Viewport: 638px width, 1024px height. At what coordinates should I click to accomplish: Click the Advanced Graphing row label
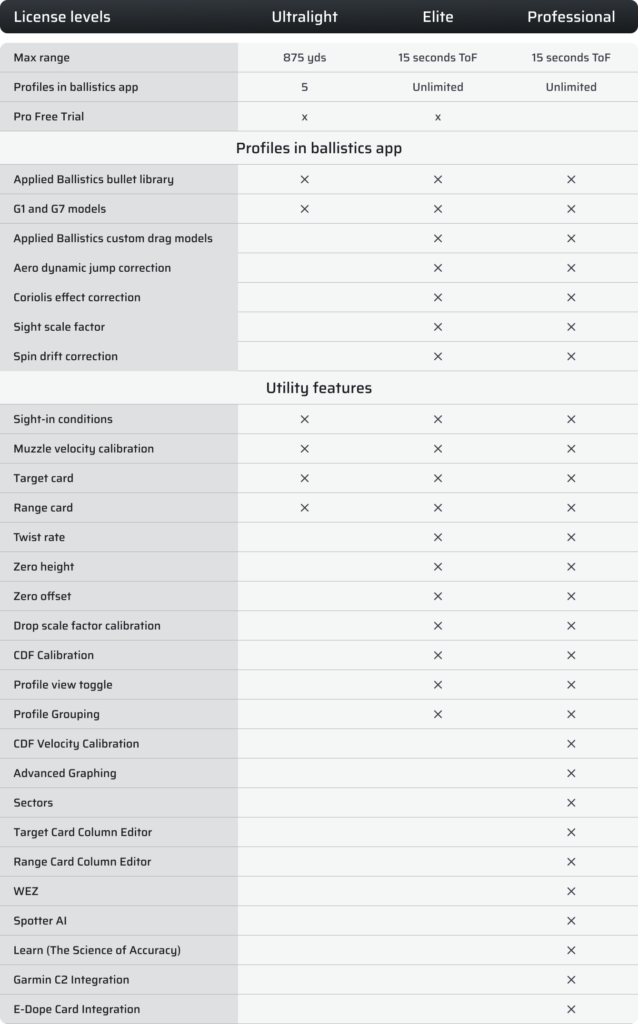pyautogui.click(x=65, y=773)
